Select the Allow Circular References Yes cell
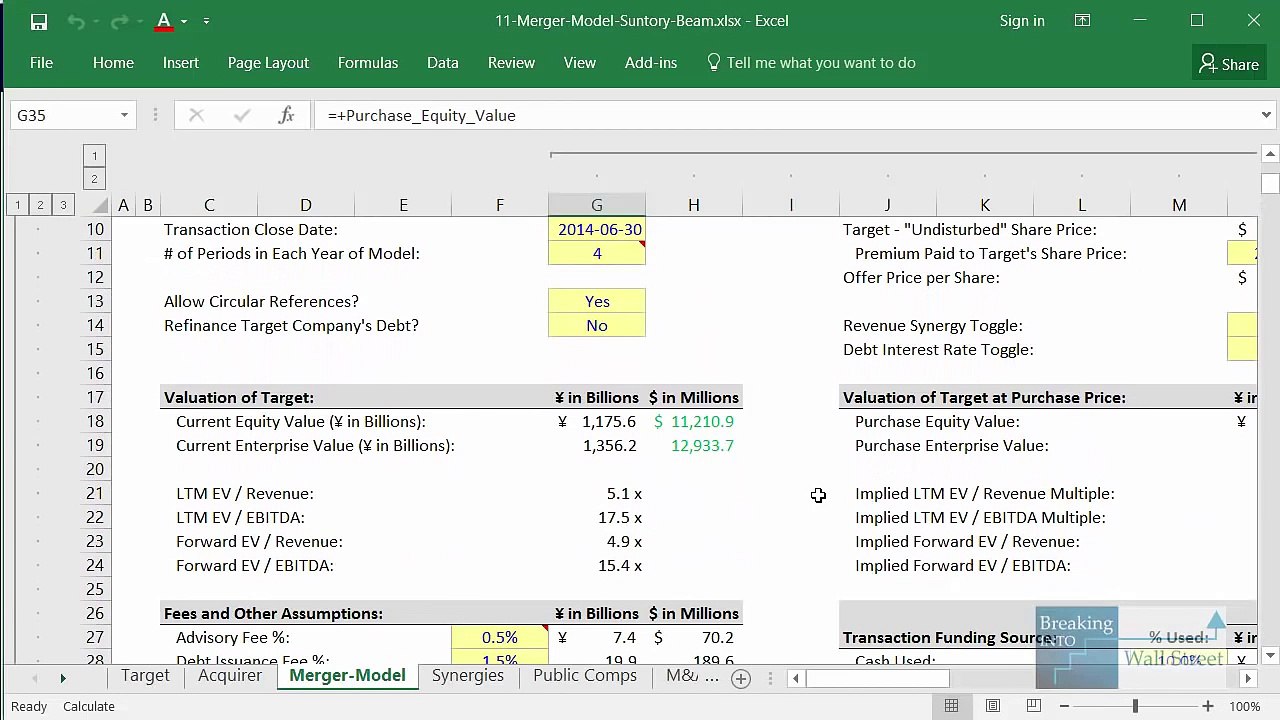 (597, 301)
